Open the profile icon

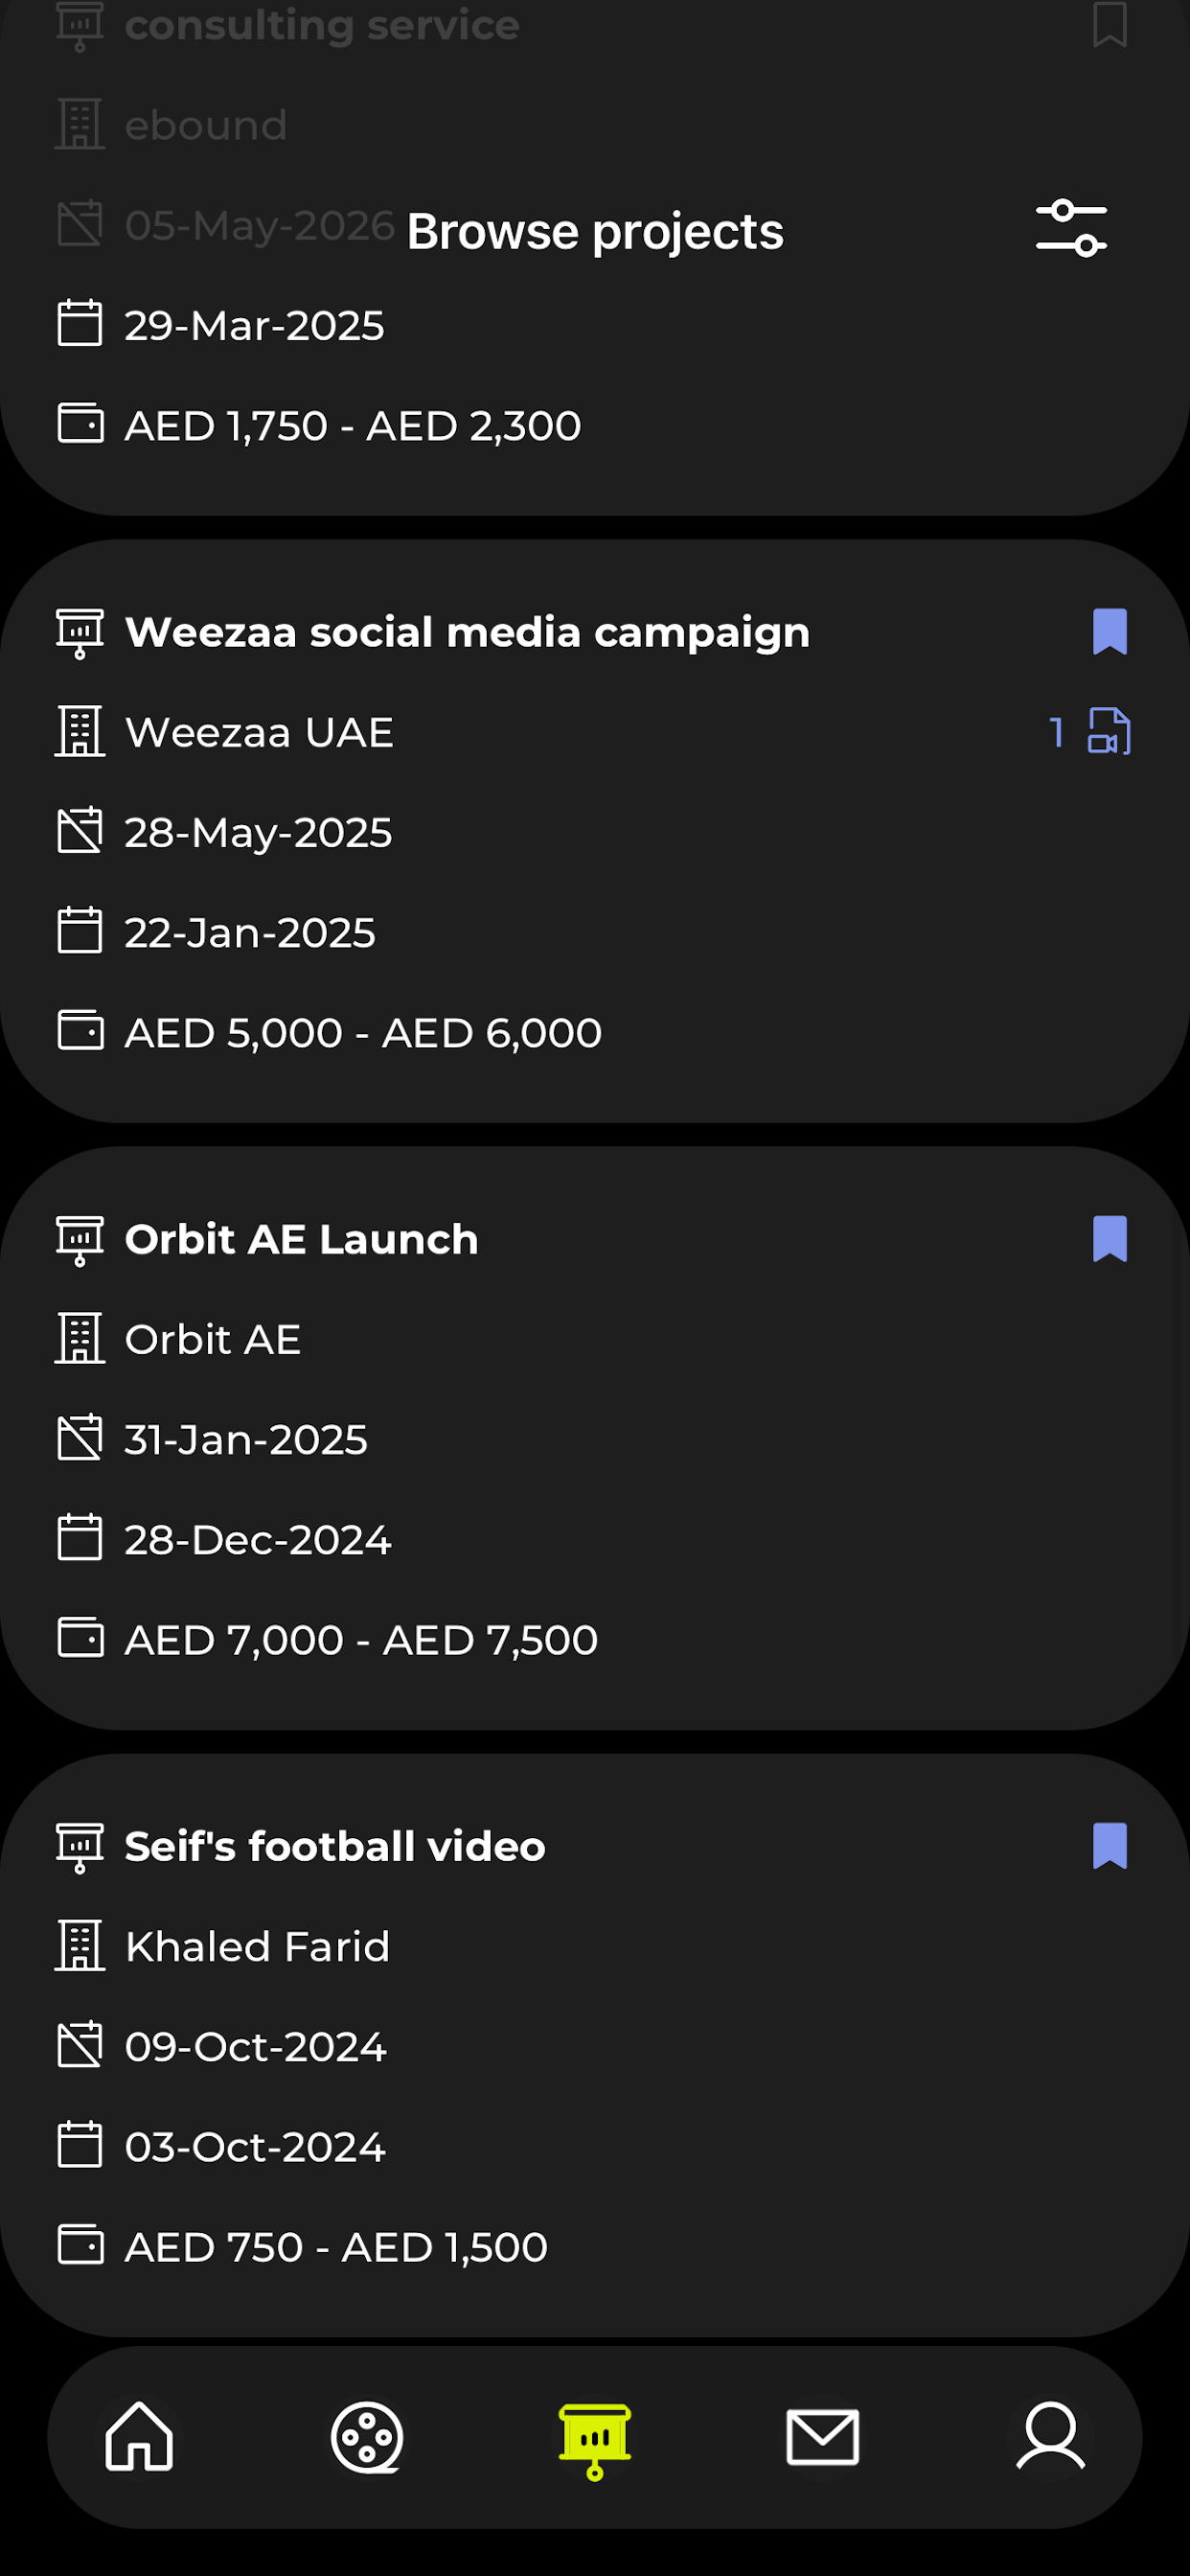click(1050, 2437)
